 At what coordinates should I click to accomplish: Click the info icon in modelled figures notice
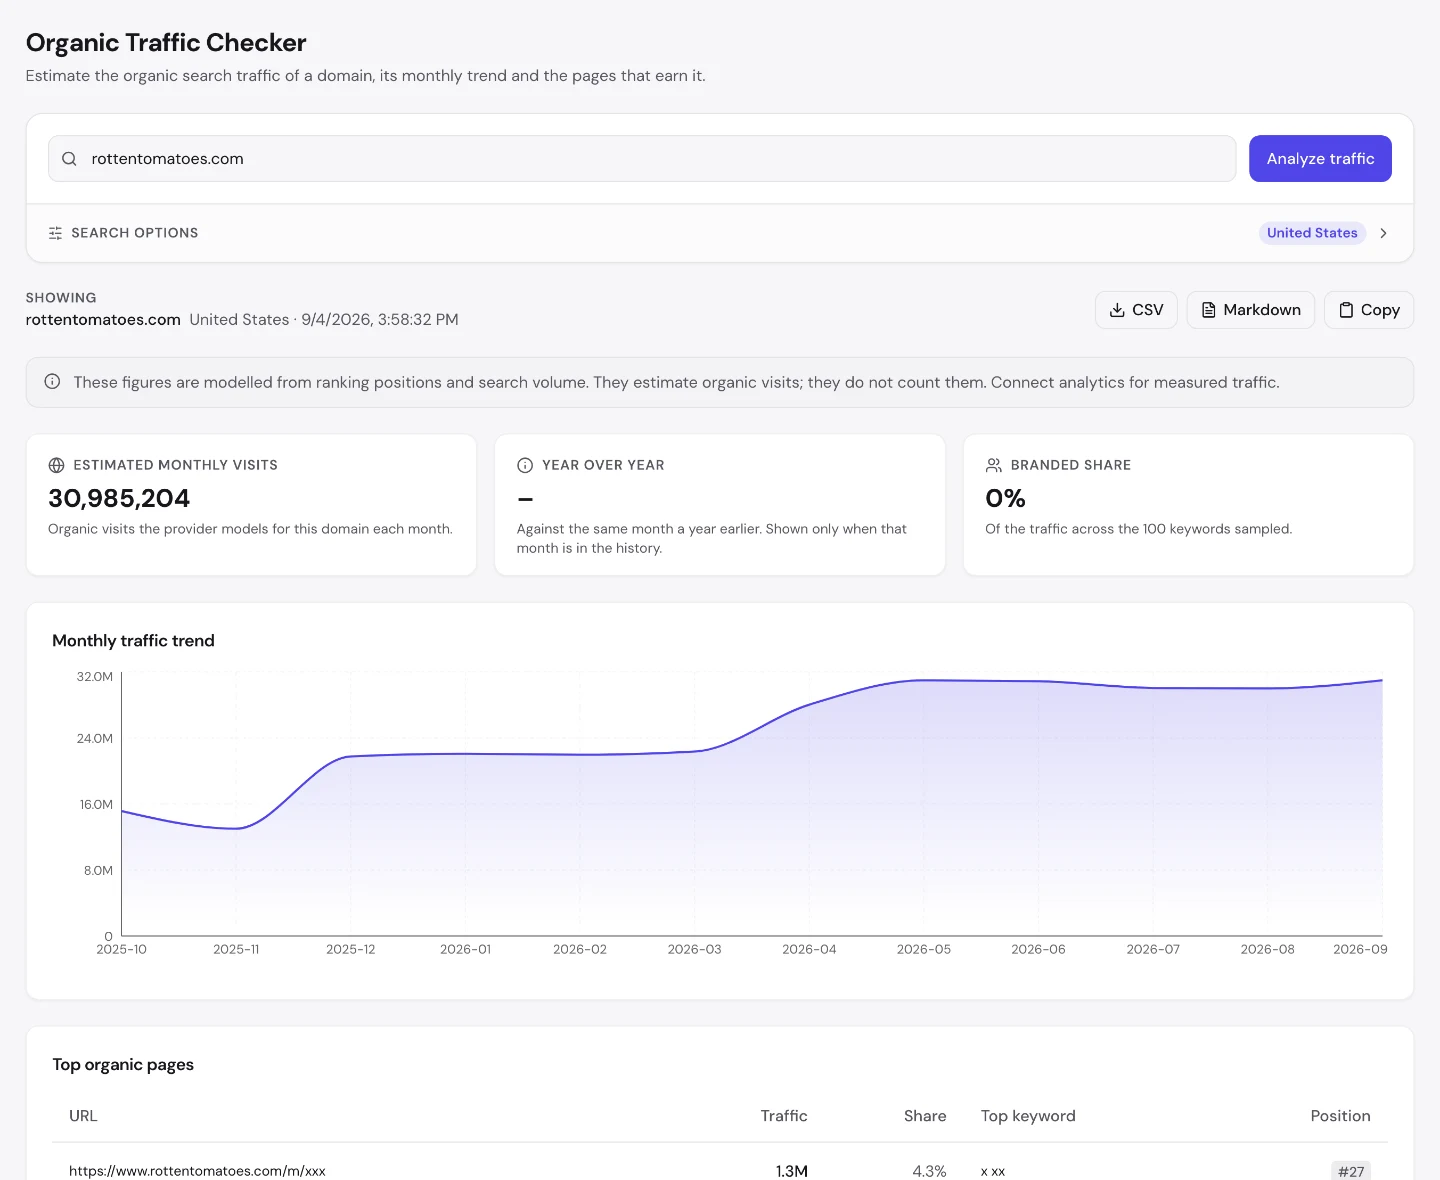[52, 382]
